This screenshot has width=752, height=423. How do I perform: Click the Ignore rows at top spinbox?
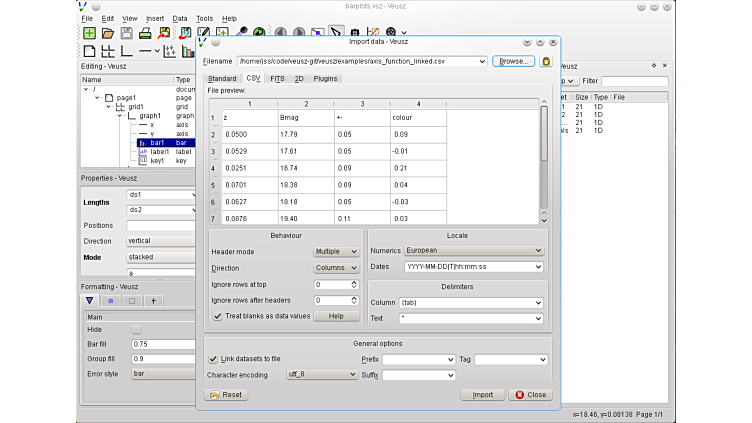[336, 284]
